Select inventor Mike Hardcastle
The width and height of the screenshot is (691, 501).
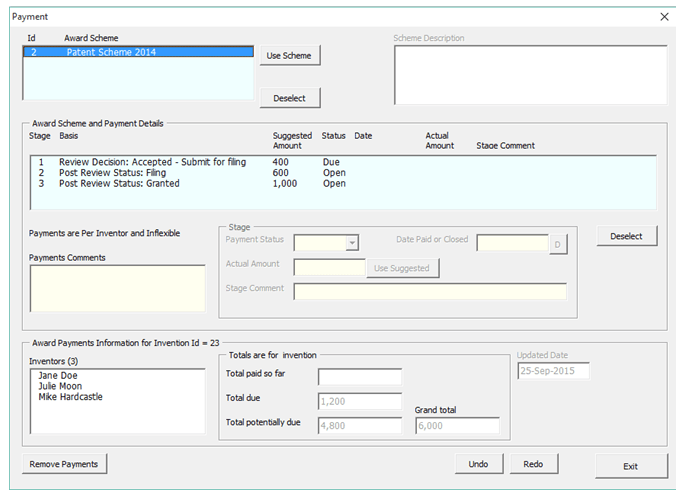pyautogui.click(x=70, y=397)
